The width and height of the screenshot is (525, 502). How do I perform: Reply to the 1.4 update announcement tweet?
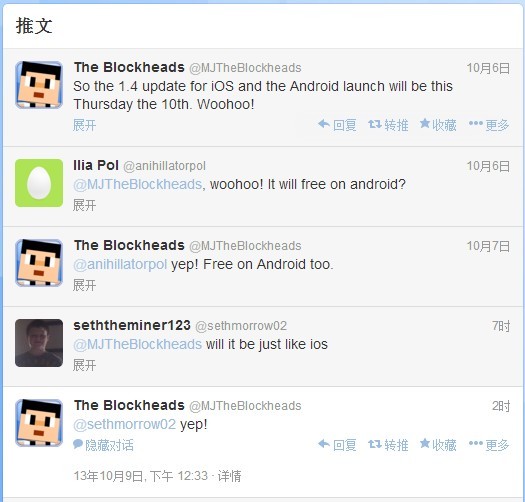tap(337, 125)
